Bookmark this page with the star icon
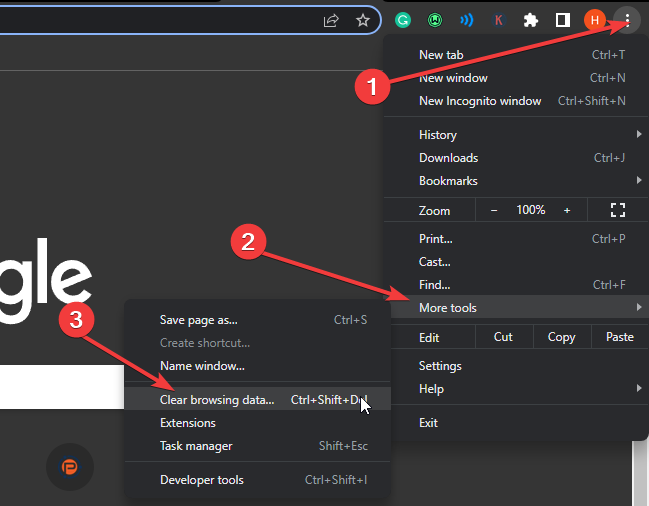This screenshot has height=506, width=649. point(363,20)
